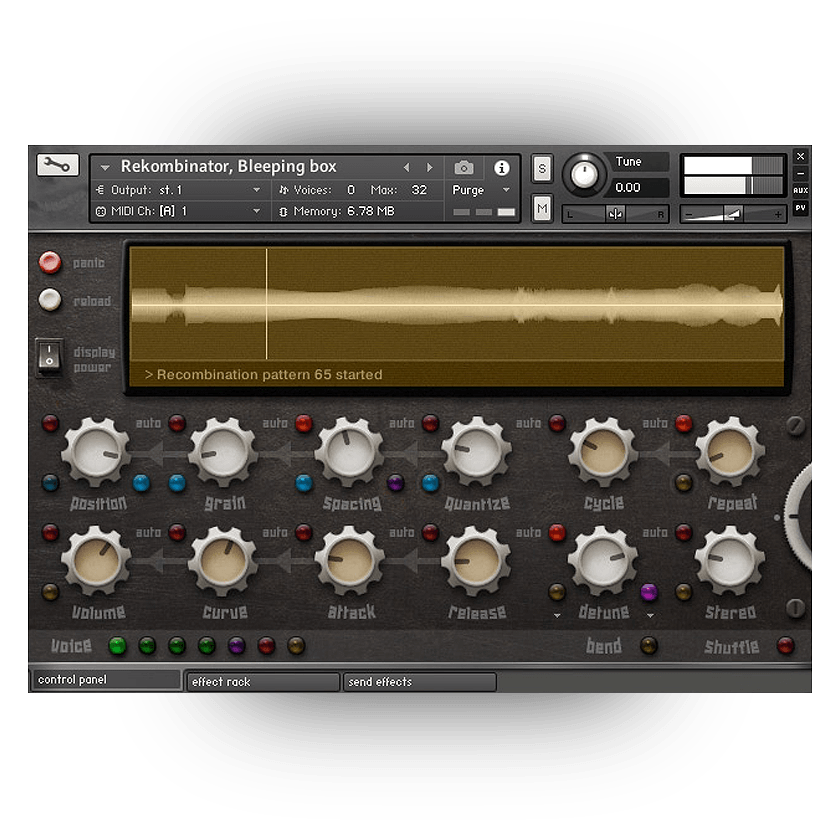Toggle the auto LED next to repeat knob
The width and height of the screenshot is (840, 840).
(x=684, y=423)
